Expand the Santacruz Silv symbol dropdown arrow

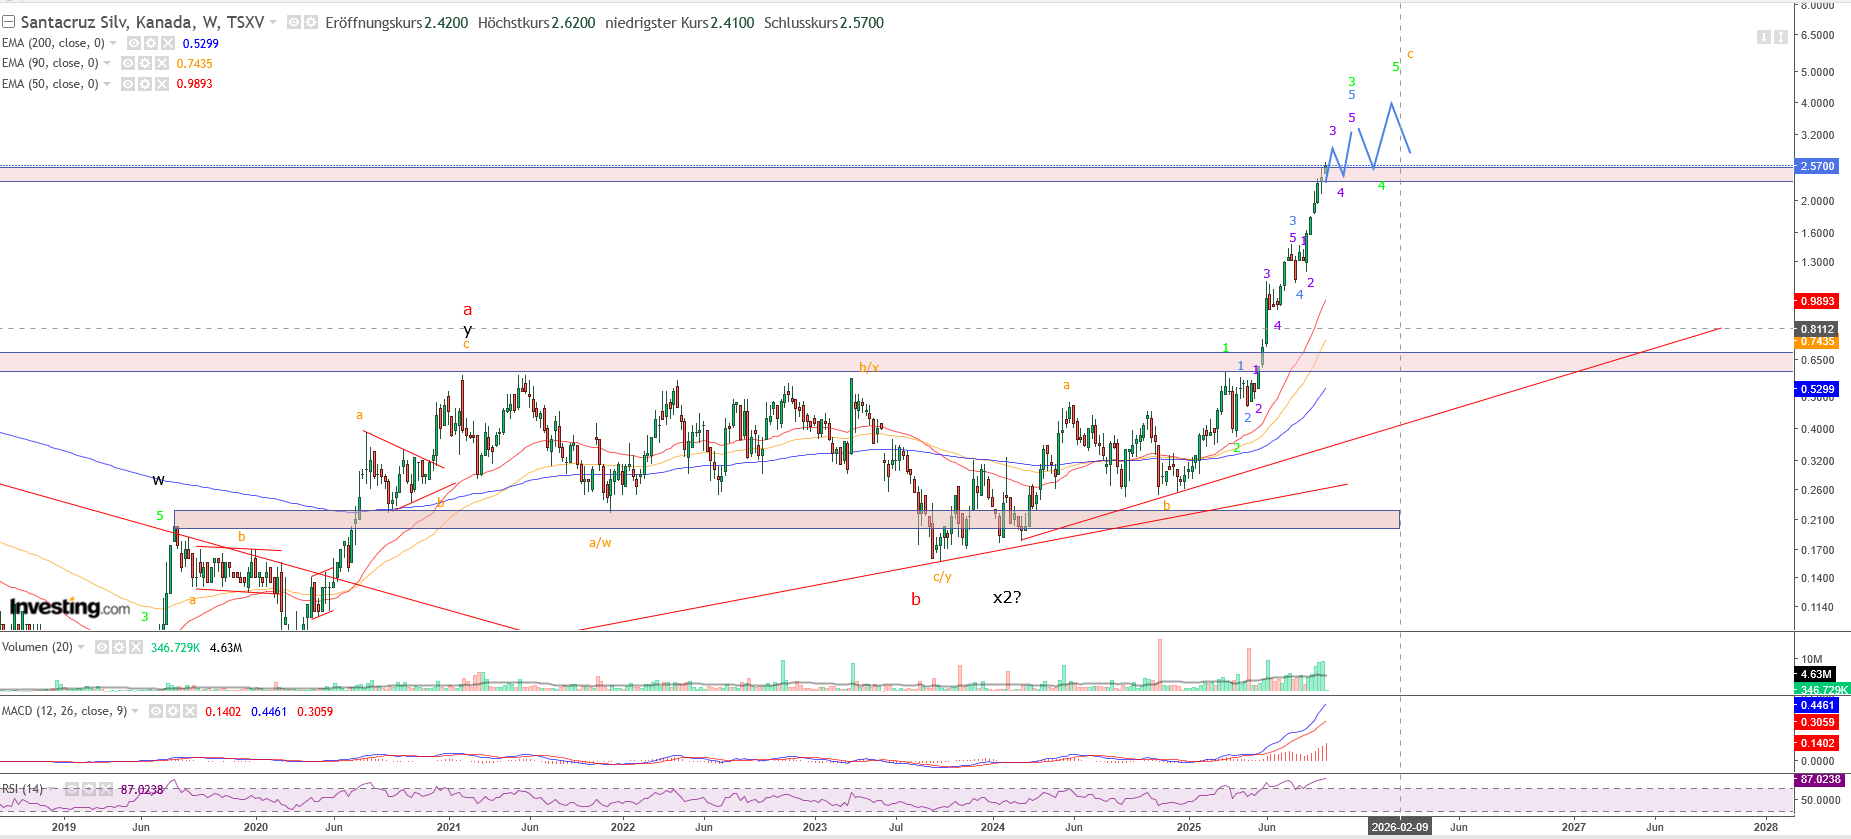pyautogui.click(x=273, y=22)
